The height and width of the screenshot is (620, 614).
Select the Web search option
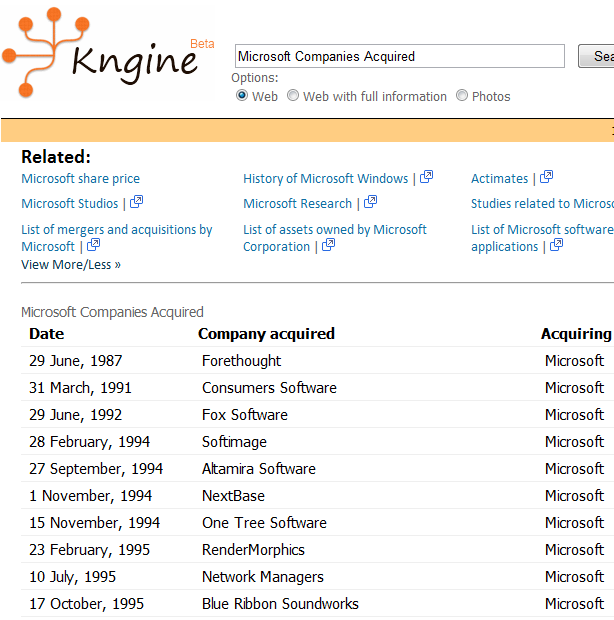[x=242, y=96]
